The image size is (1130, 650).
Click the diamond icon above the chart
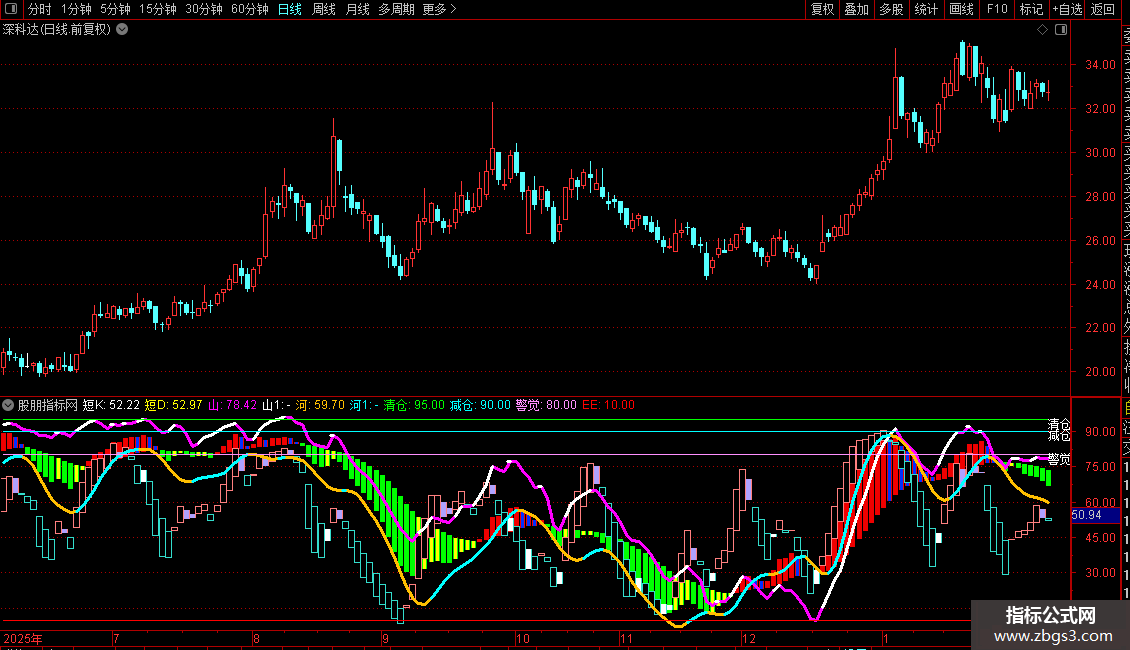pos(1043,30)
